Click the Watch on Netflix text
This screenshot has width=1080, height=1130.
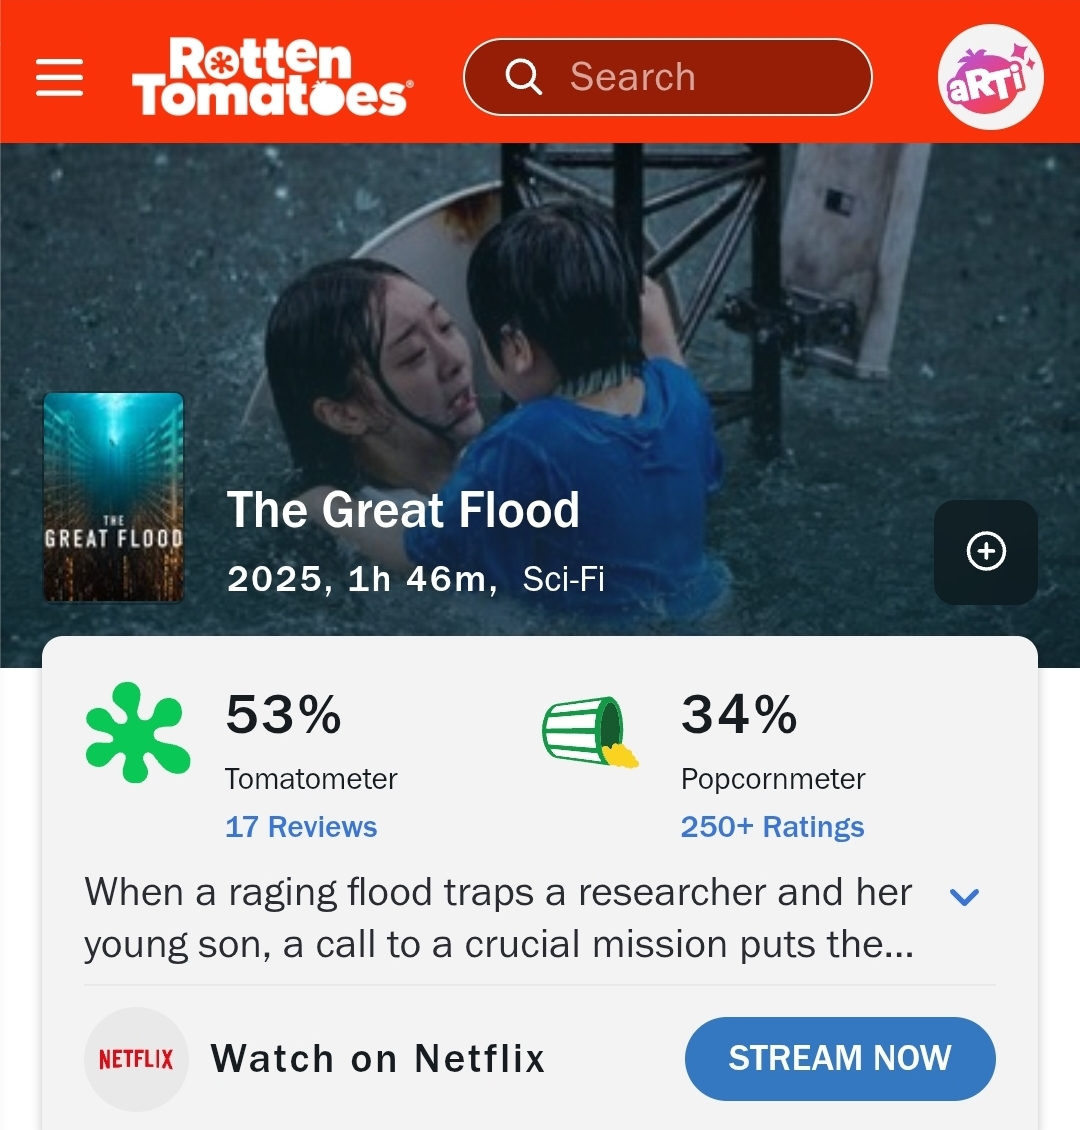(378, 1059)
